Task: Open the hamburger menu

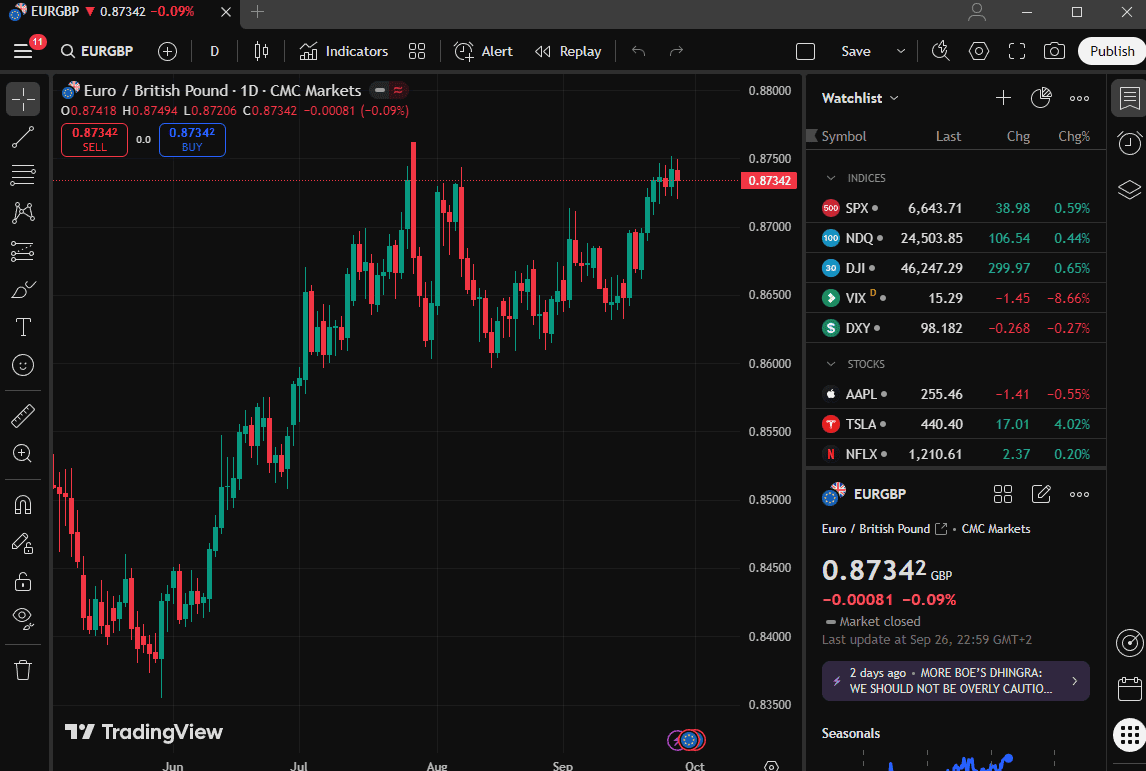Action: click(25, 51)
